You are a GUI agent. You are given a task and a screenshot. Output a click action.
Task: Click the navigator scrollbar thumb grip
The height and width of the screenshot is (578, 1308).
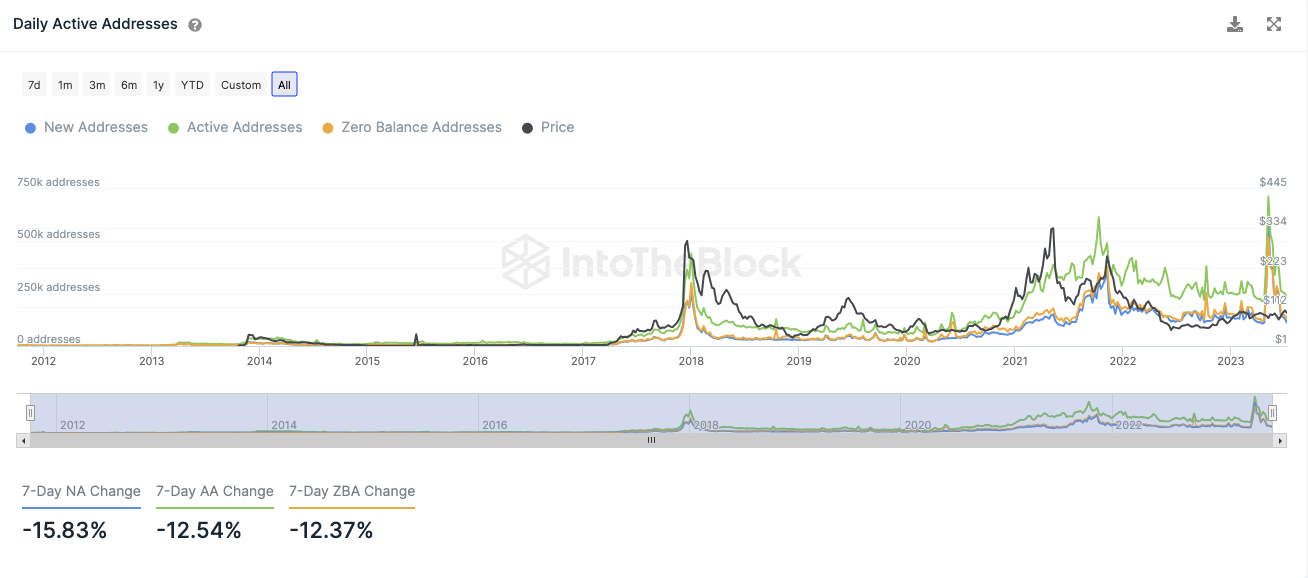651,439
